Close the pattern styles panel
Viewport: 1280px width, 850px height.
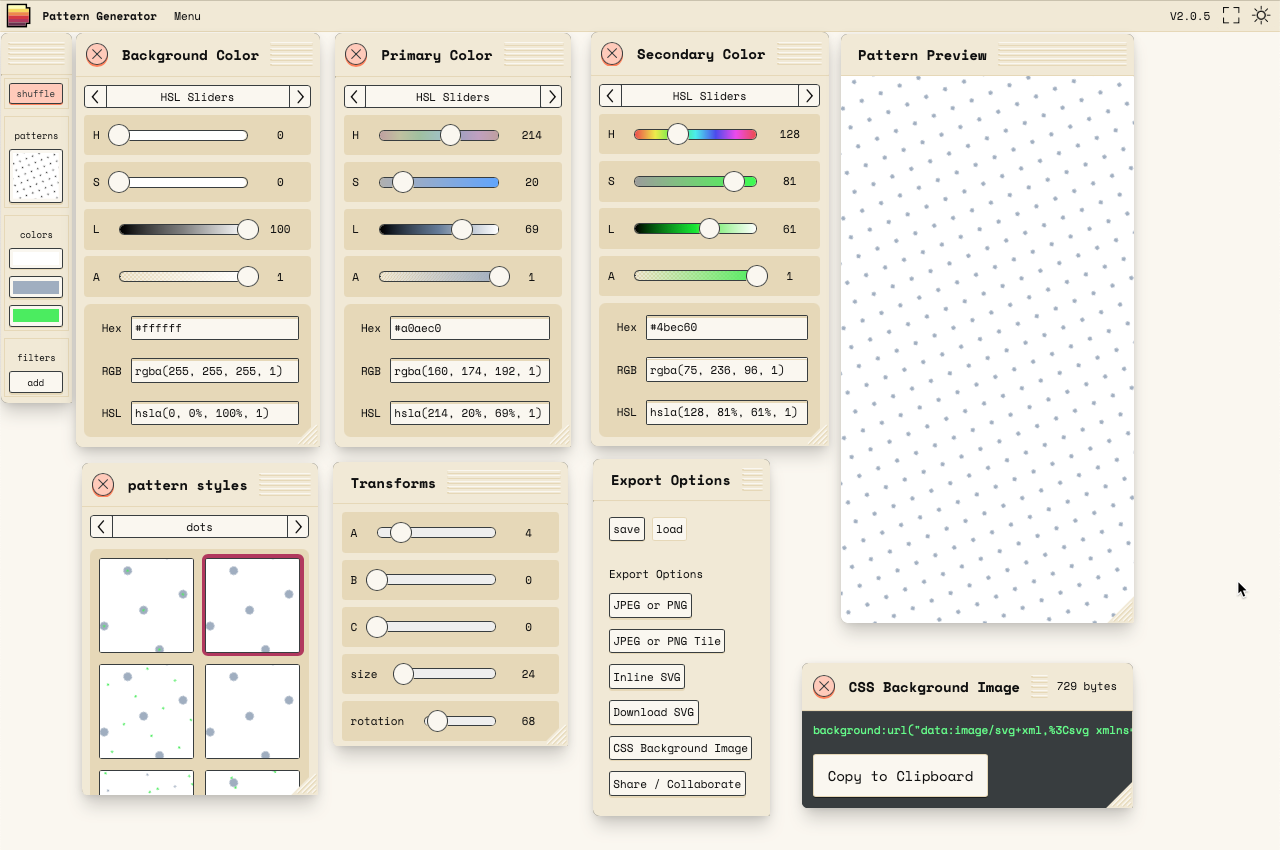tap(103, 485)
